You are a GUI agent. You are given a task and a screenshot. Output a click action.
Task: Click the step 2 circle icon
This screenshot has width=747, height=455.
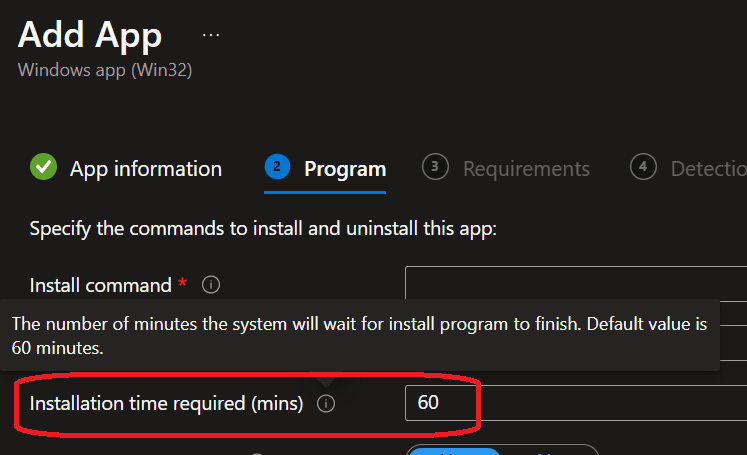(x=277, y=167)
